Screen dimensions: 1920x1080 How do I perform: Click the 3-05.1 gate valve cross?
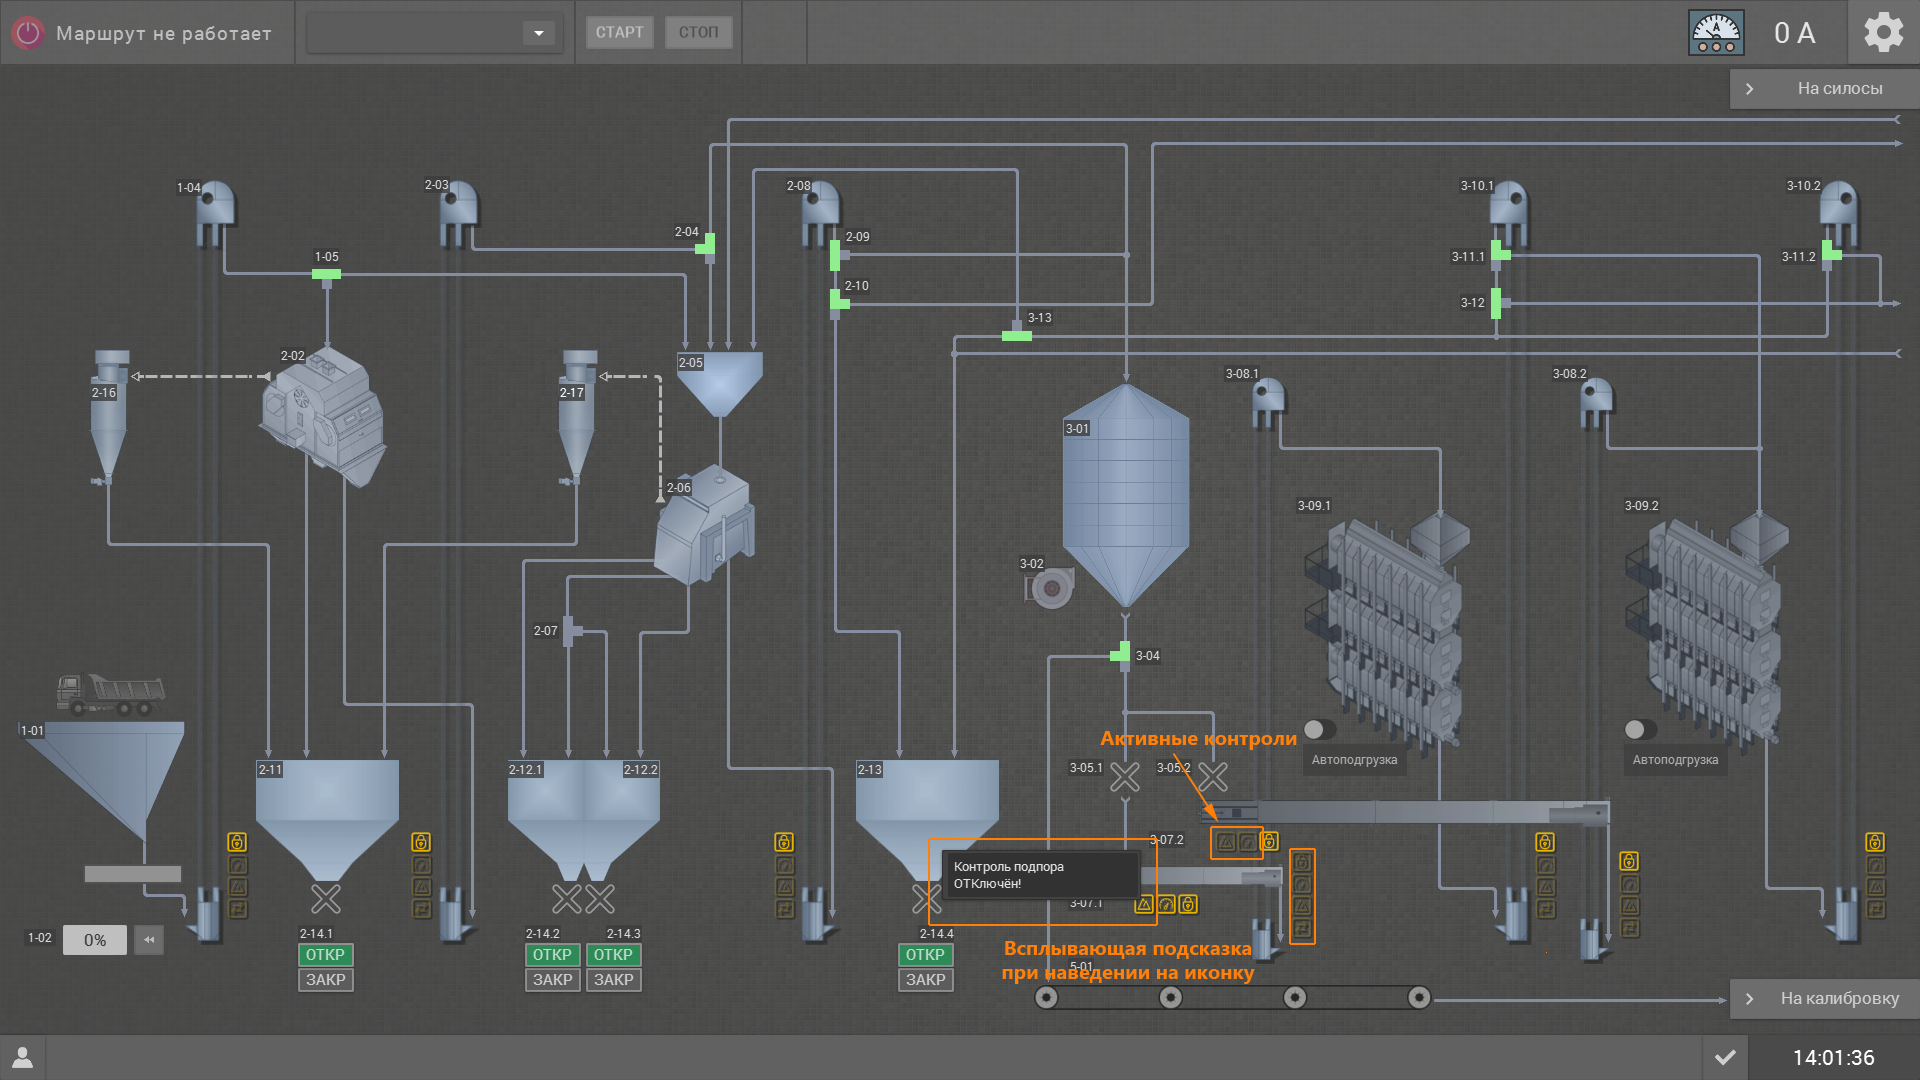pos(1125,777)
